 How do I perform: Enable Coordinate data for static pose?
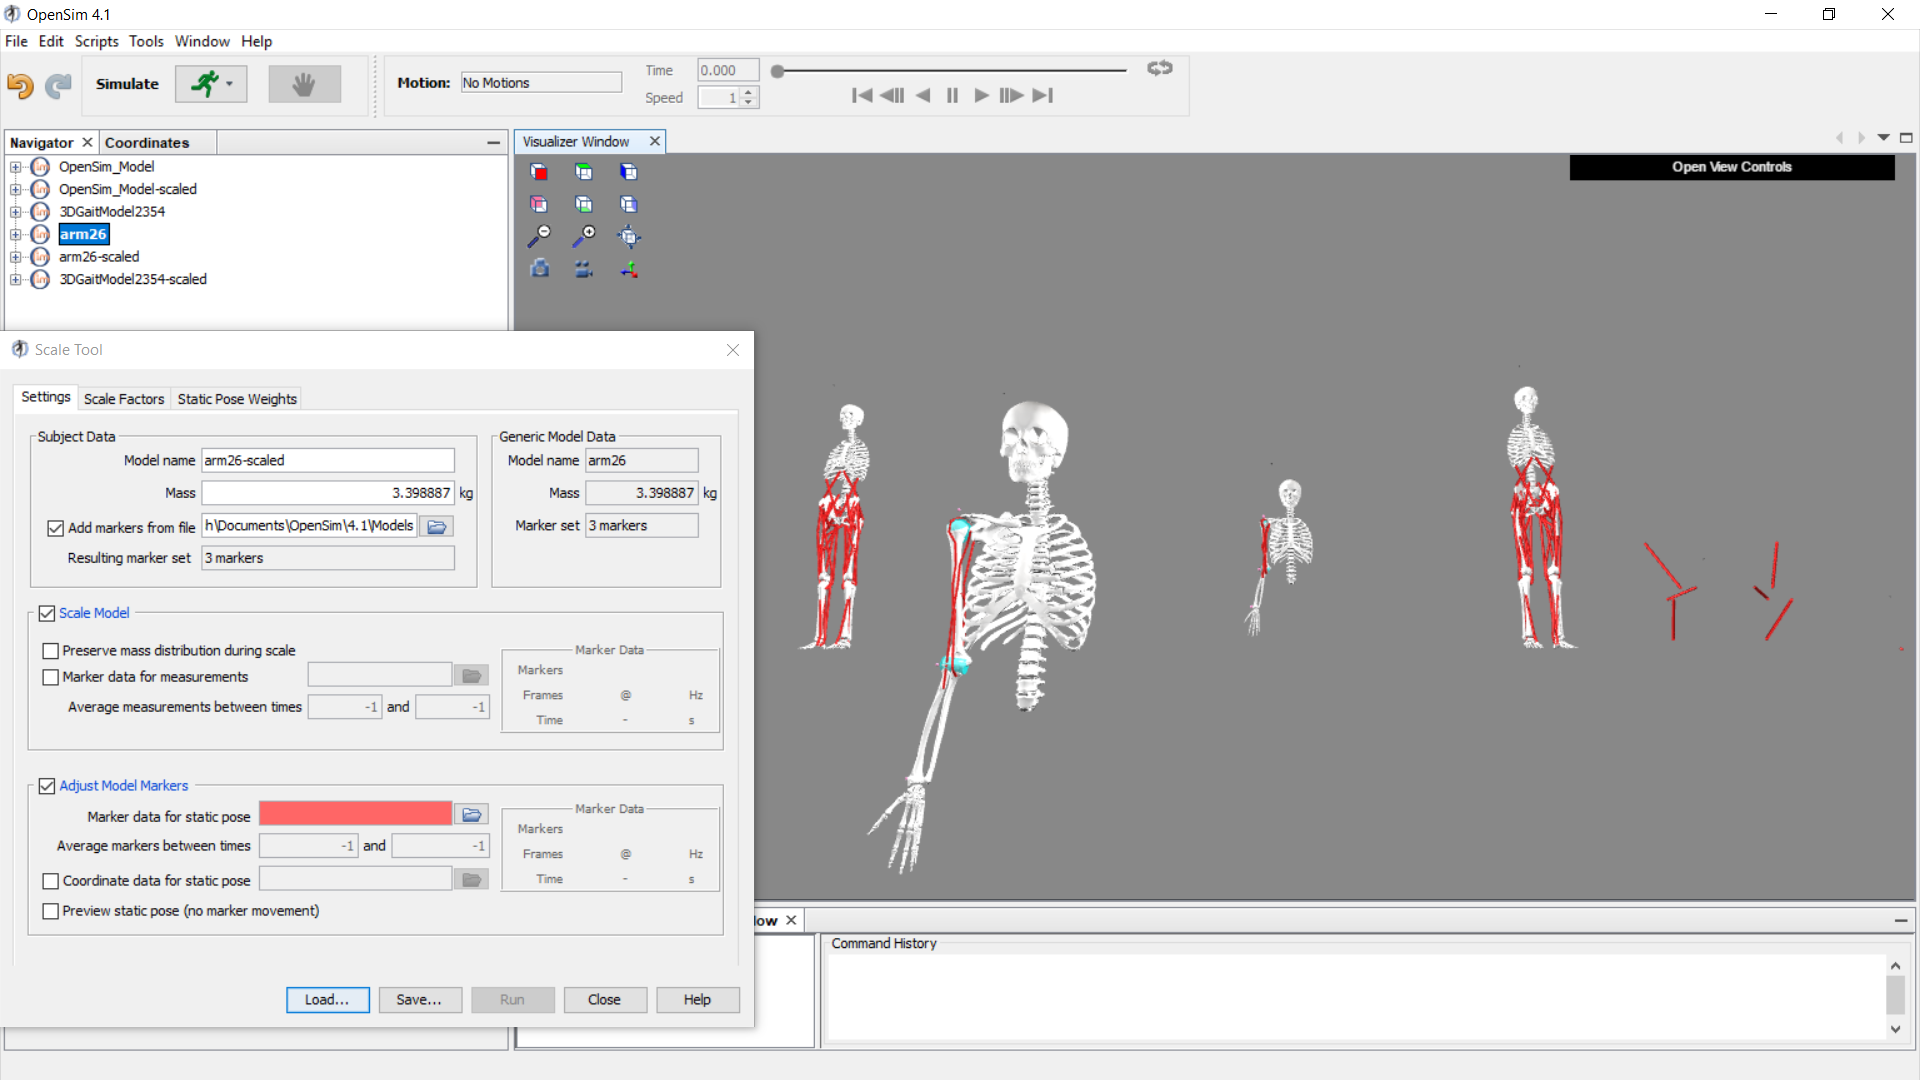point(51,881)
